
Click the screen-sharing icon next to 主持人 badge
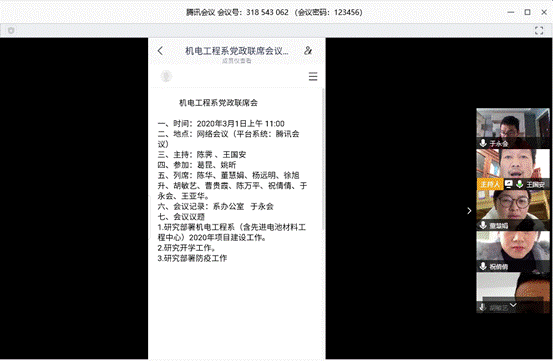pos(509,184)
